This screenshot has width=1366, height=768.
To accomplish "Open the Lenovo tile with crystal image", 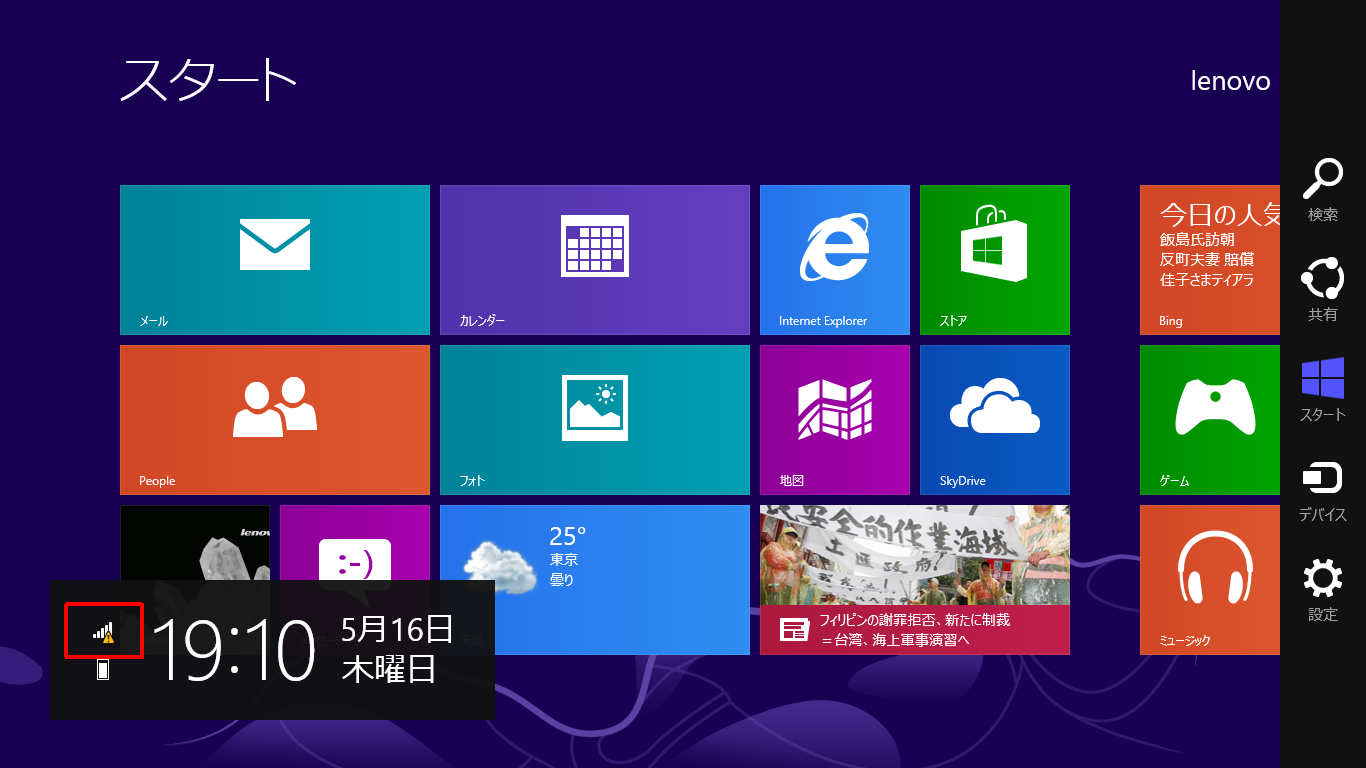I will 195,542.
